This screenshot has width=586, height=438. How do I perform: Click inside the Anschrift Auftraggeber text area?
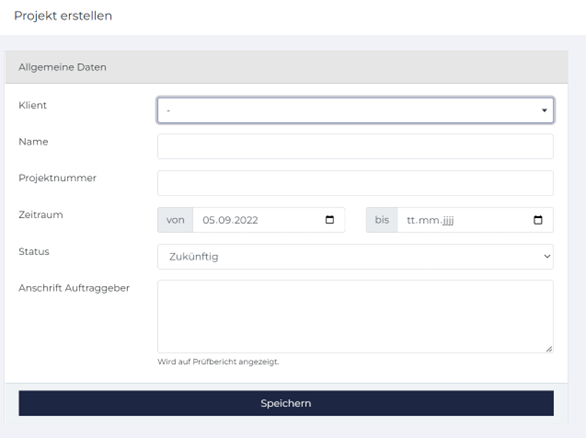[x=355, y=317]
